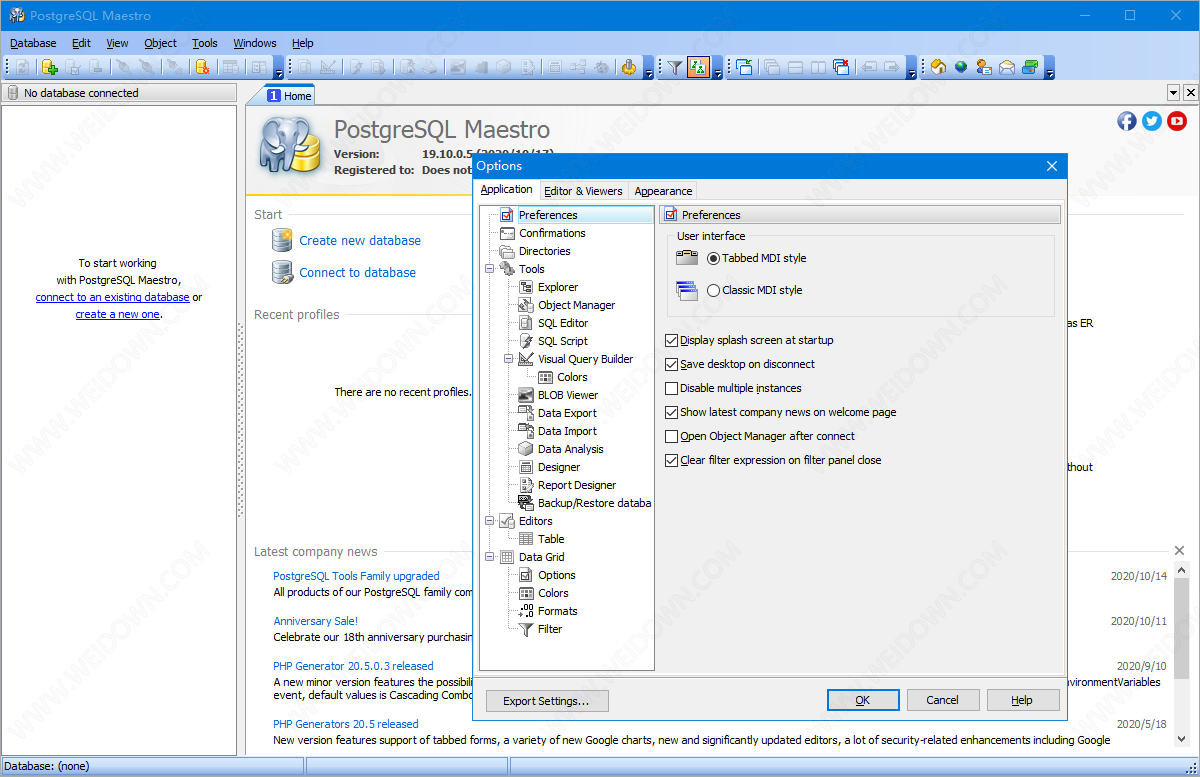Switch to the Appearance tab
This screenshot has width=1200, height=777.
[663, 191]
